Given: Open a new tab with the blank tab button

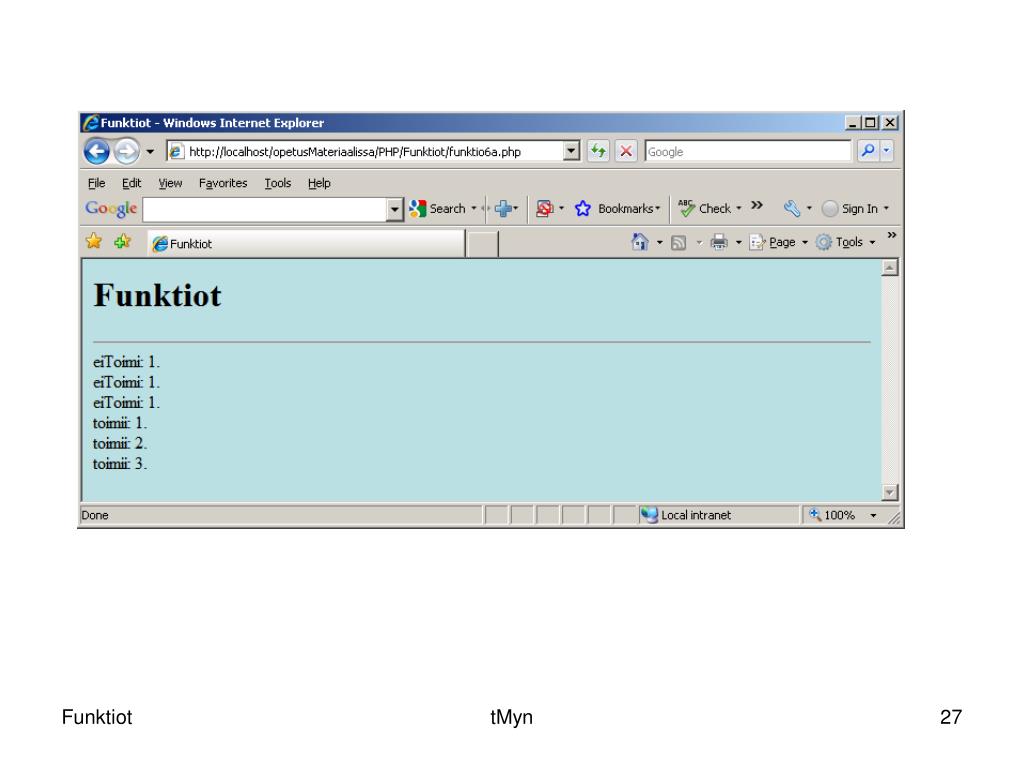Looking at the screenshot, I should 482,244.
